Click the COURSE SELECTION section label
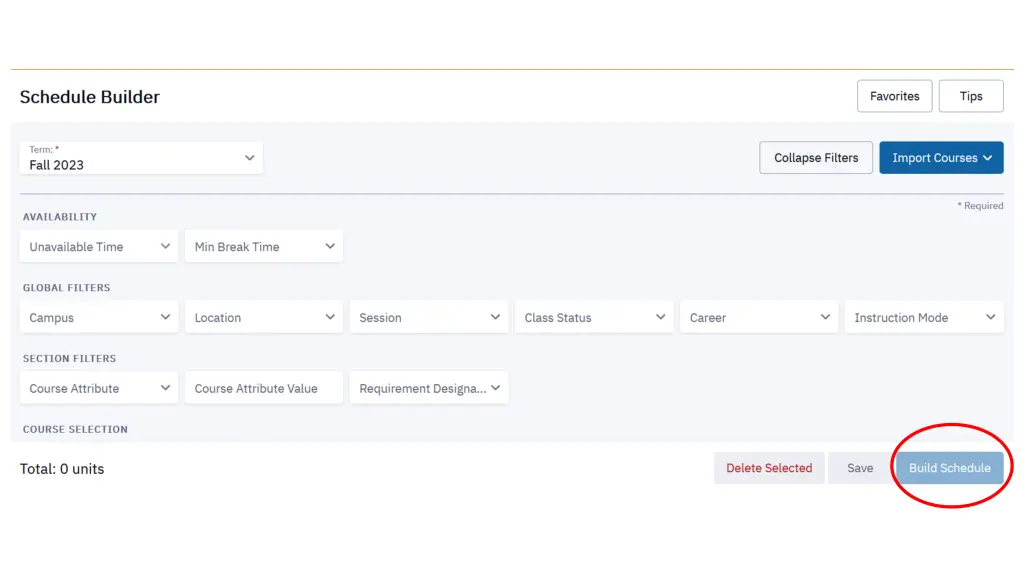This screenshot has width=1024, height=576. [75, 429]
